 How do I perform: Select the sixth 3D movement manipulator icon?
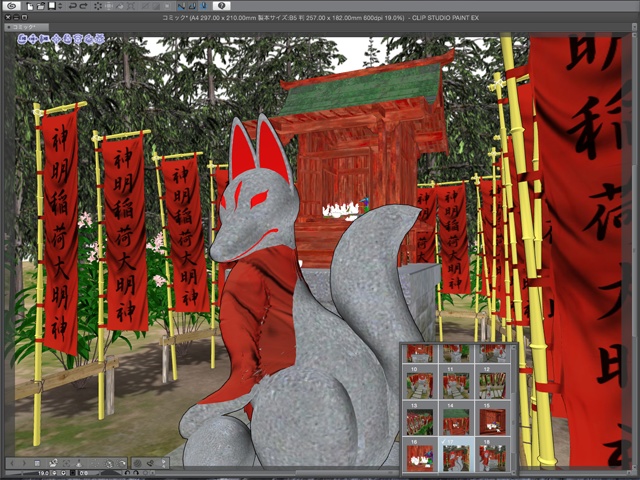coord(78,39)
